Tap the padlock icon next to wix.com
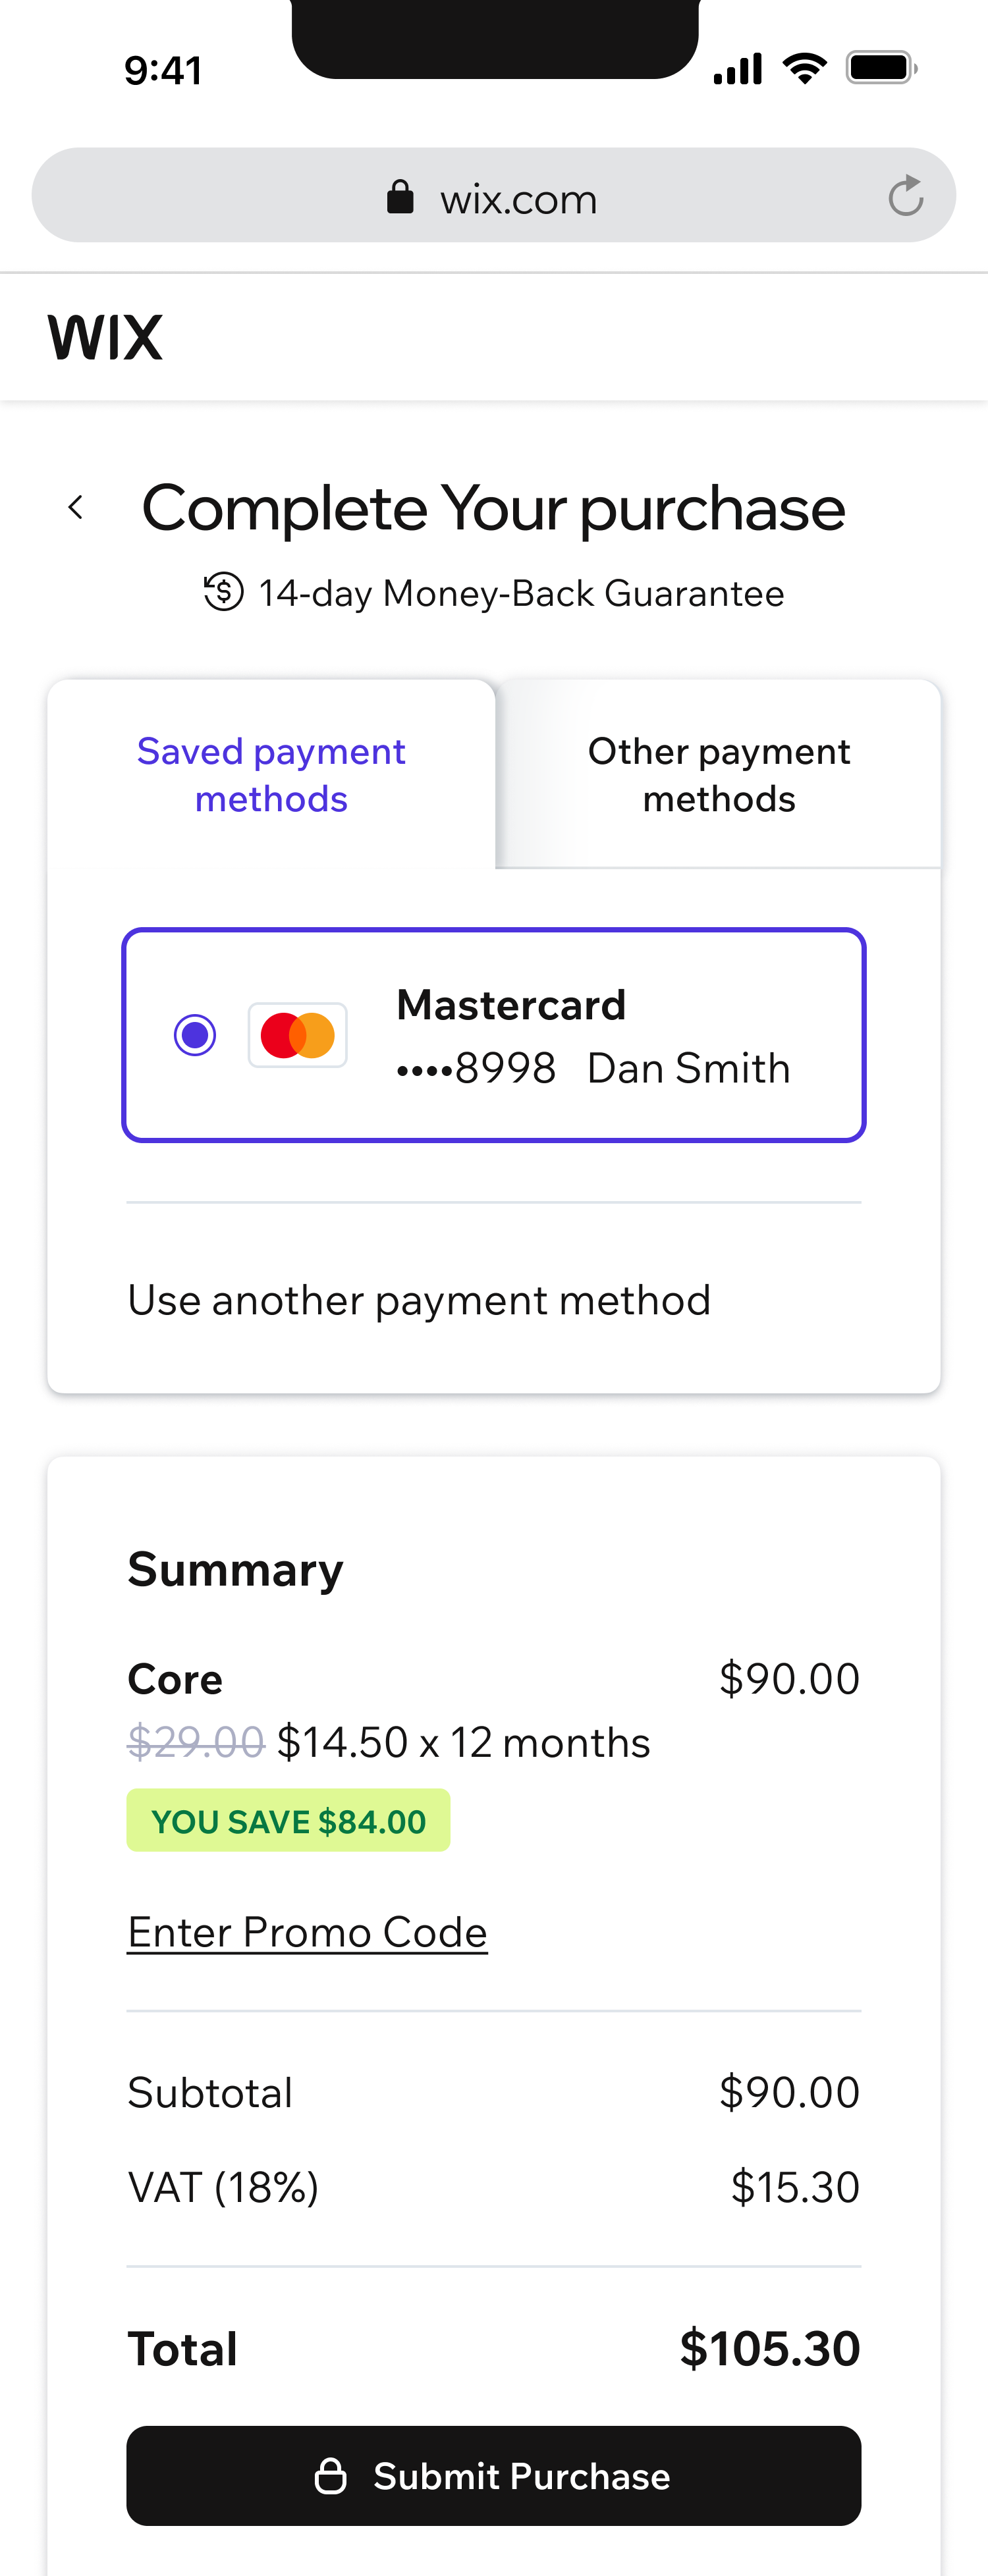The width and height of the screenshot is (988, 2576). [400, 197]
